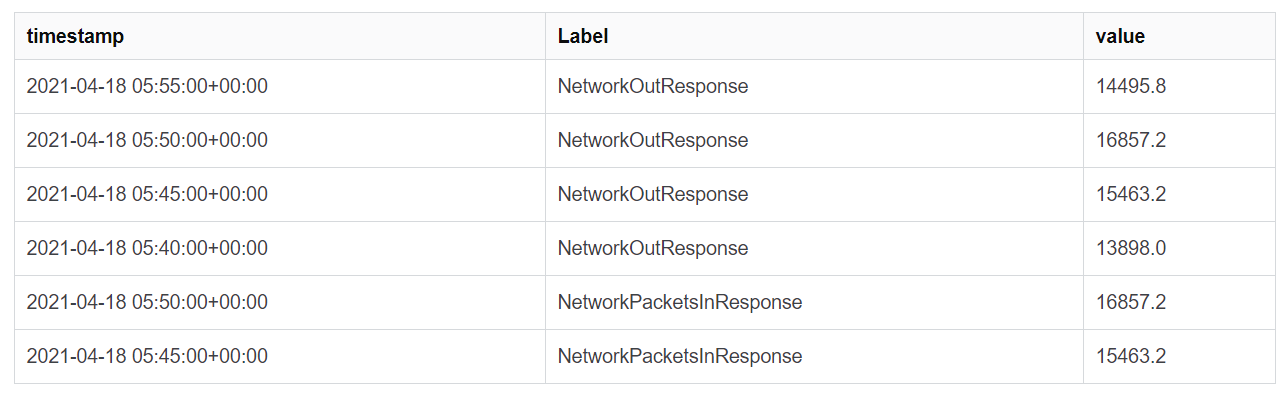Click 05:50:00 timestamp of NetworkPacketsInResponse row
The width and height of the screenshot is (1287, 397).
coord(280,302)
